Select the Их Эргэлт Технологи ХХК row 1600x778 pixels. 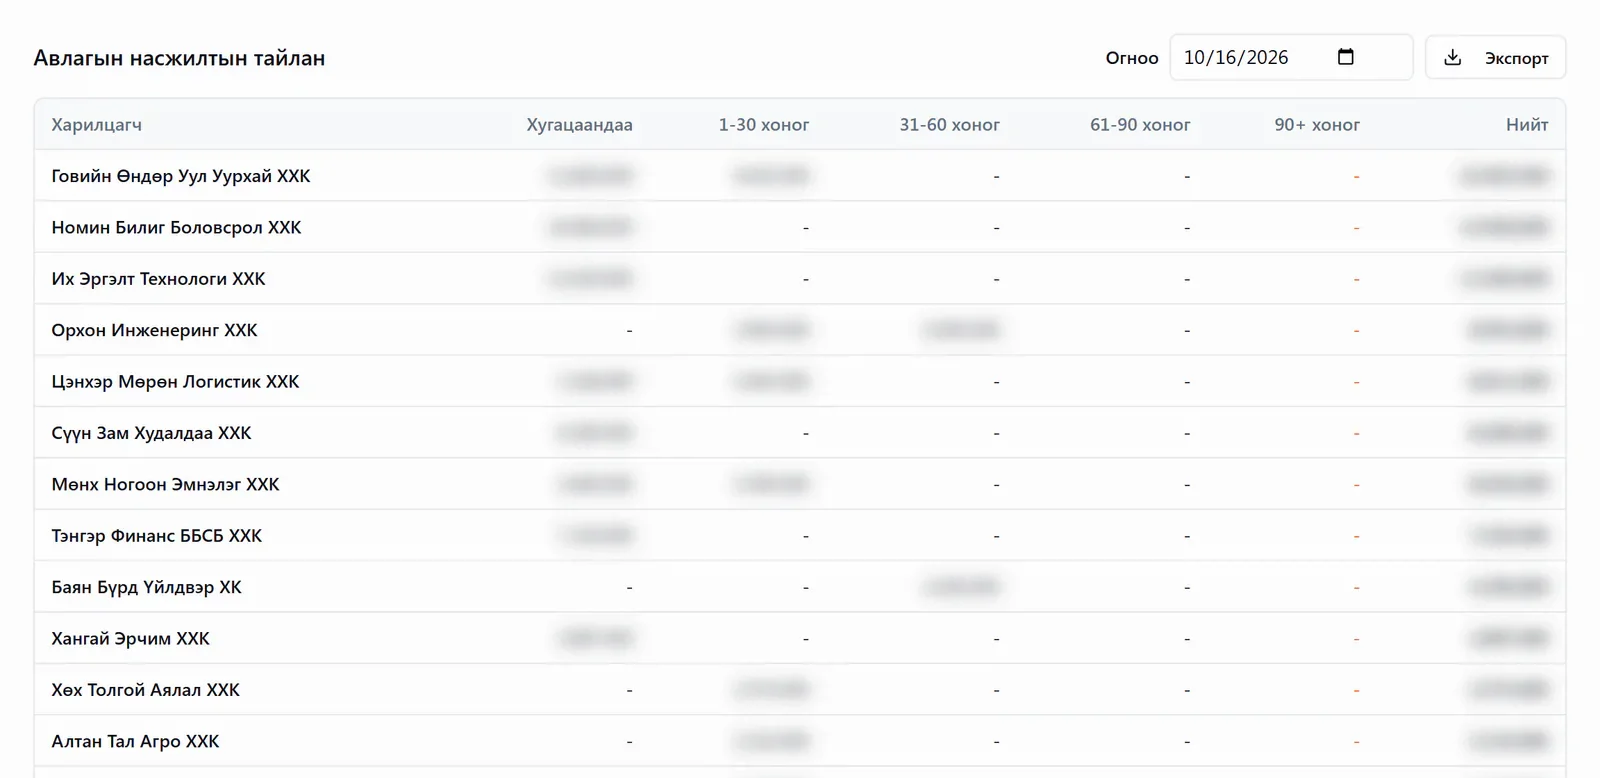coord(800,279)
